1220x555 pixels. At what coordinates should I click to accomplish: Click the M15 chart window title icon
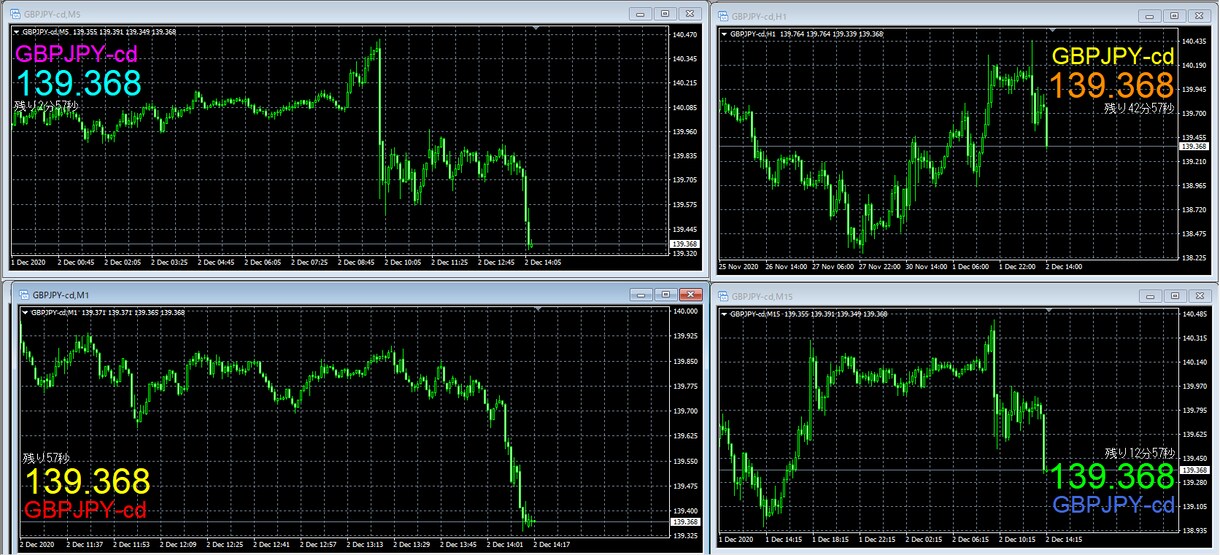point(723,297)
